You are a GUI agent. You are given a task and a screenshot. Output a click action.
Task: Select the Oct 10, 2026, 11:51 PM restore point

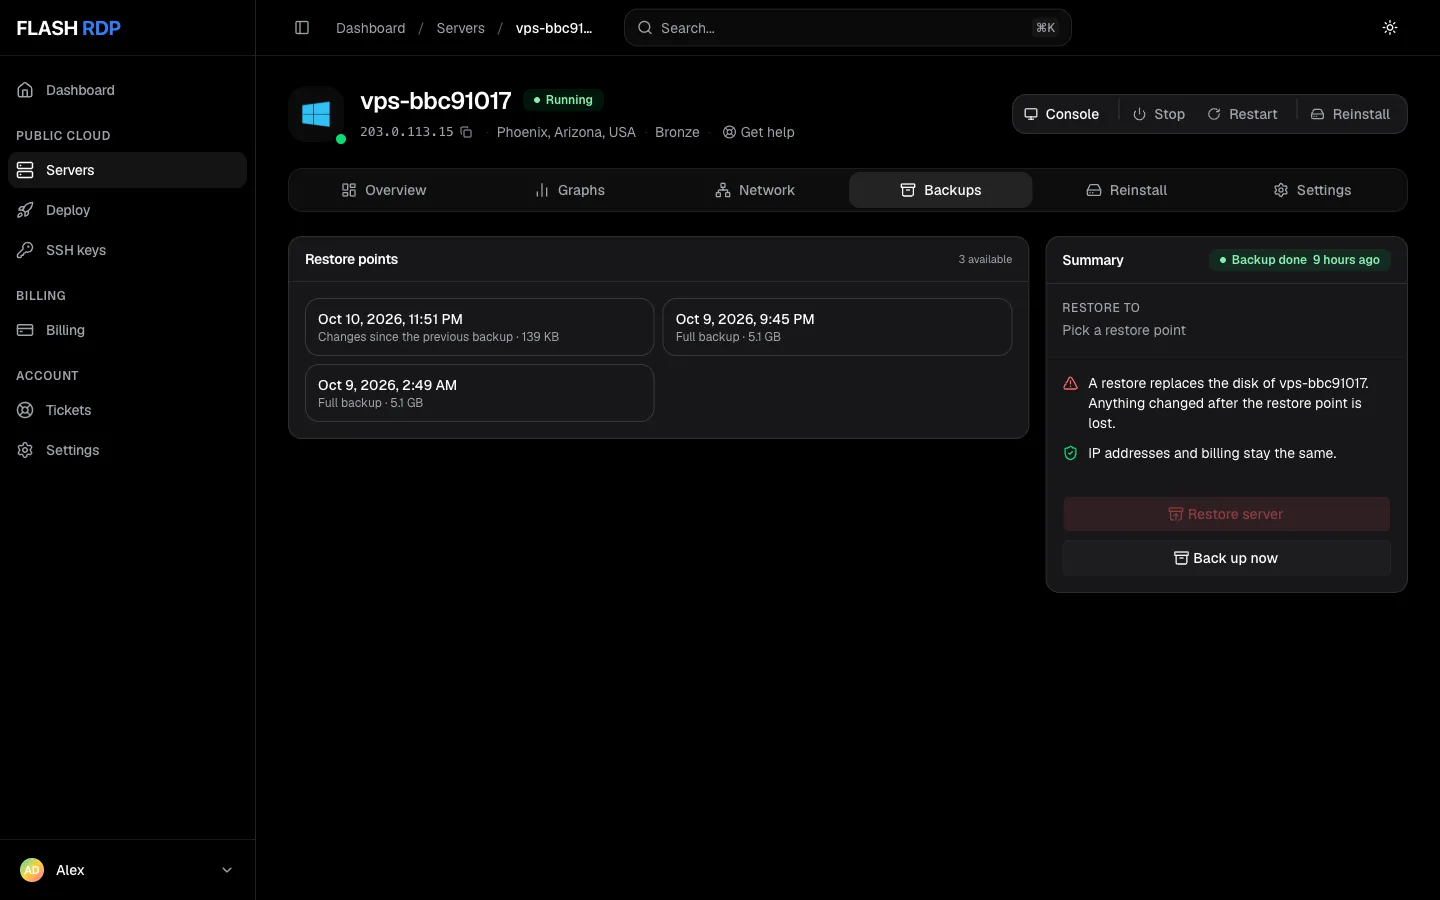pos(480,327)
